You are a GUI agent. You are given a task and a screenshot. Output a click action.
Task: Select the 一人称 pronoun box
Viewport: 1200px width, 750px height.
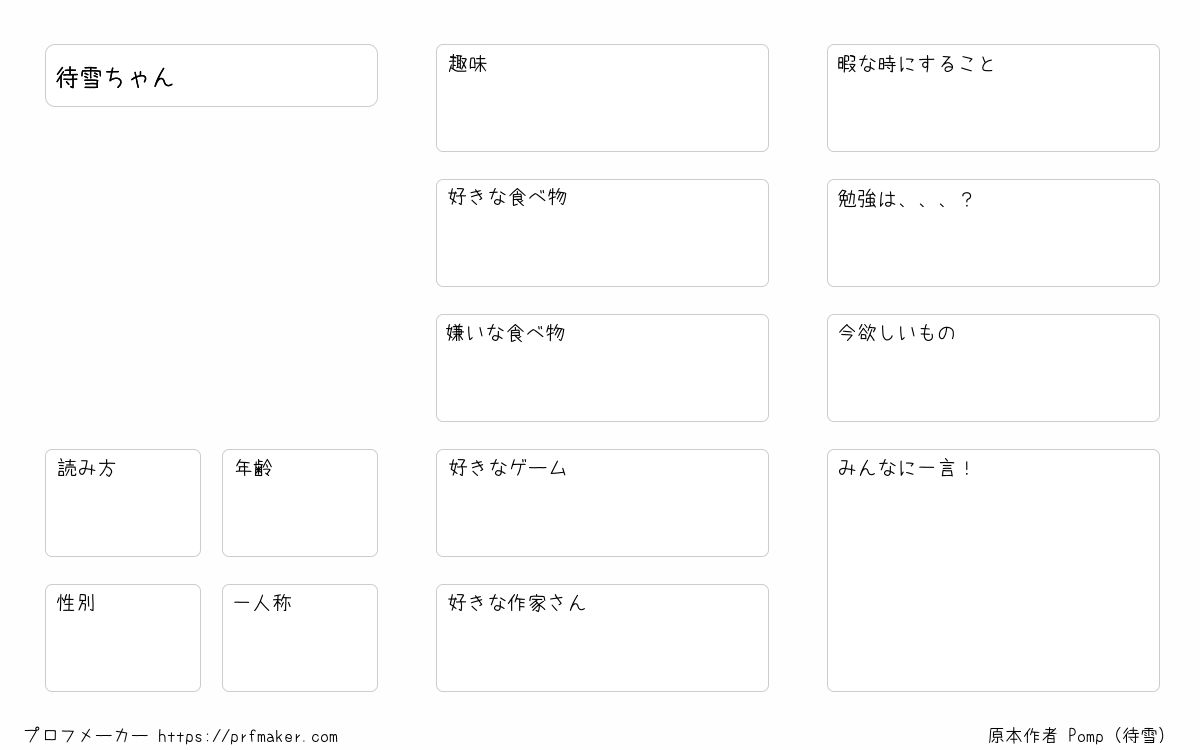pos(300,638)
